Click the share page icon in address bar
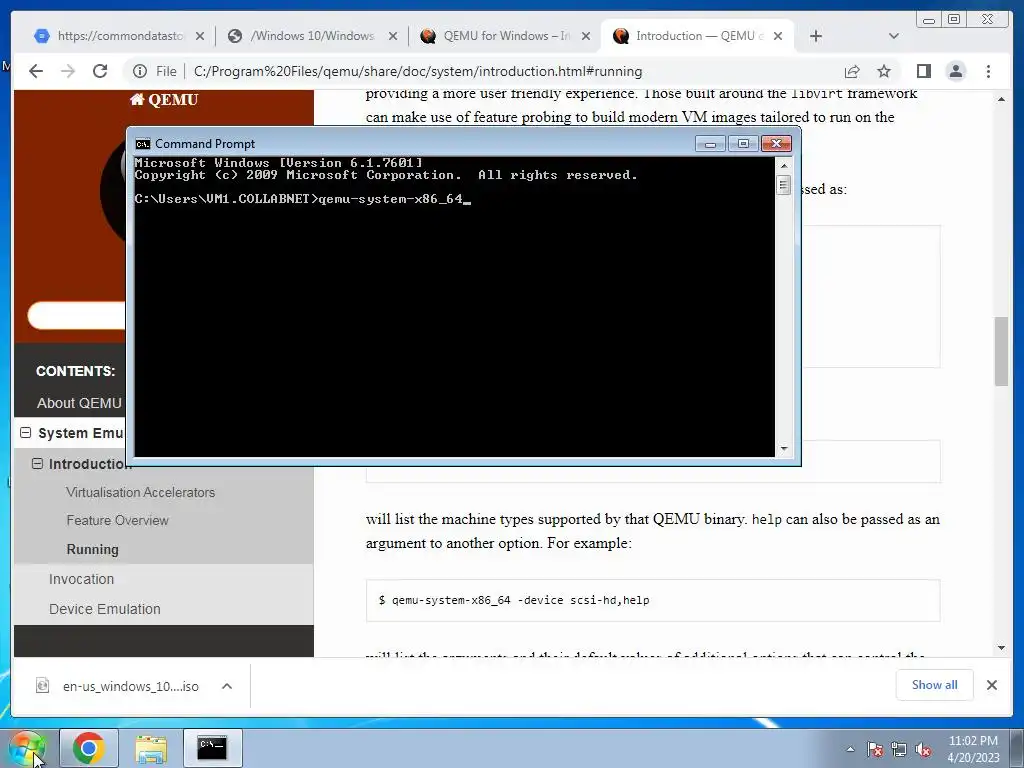Image resolution: width=1024 pixels, height=768 pixels. click(x=852, y=71)
